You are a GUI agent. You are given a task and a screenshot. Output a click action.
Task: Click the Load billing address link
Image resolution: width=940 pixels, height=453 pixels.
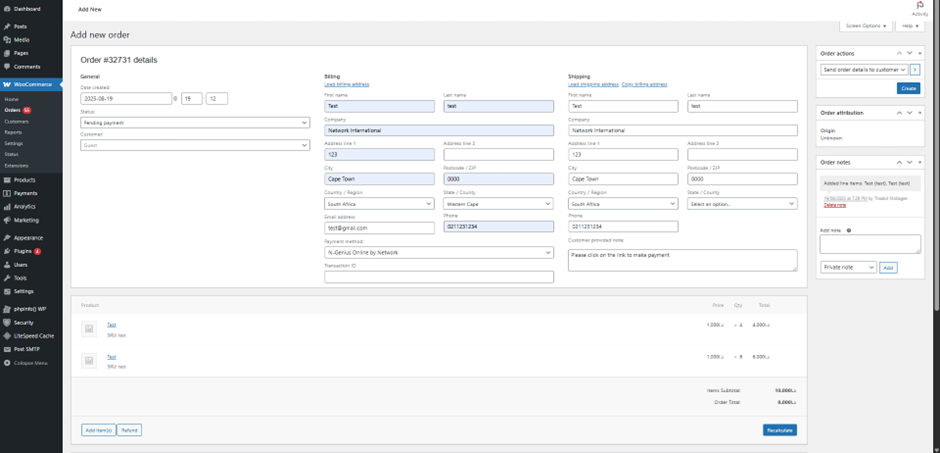(x=347, y=84)
